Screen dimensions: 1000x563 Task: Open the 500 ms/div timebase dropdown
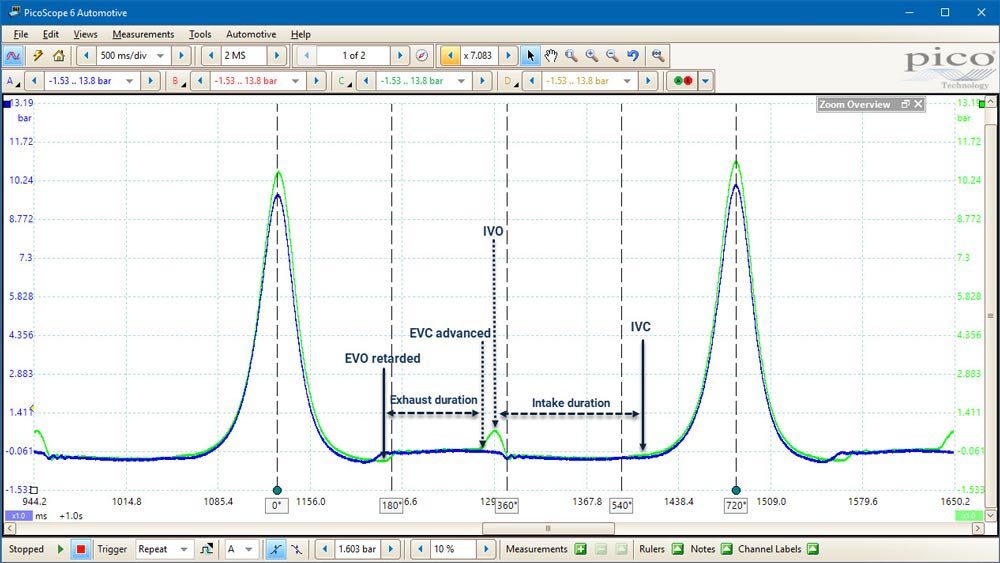point(161,56)
